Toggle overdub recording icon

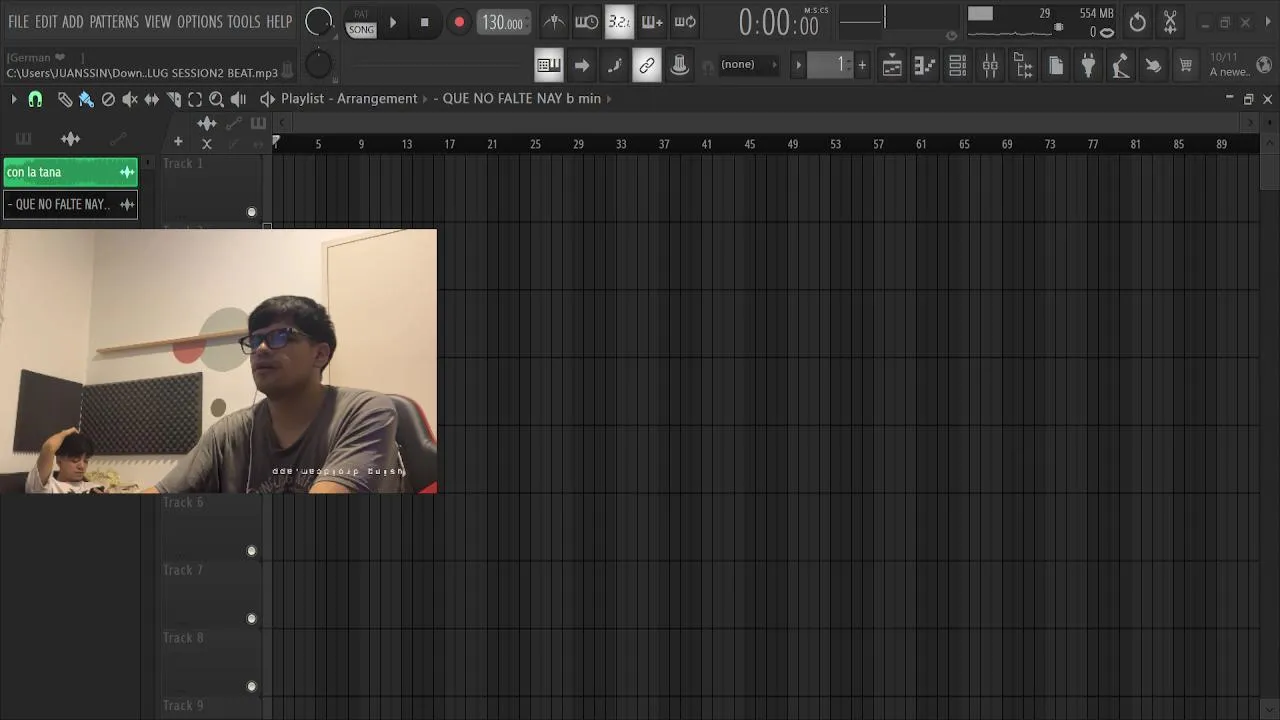pyautogui.click(x=652, y=22)
